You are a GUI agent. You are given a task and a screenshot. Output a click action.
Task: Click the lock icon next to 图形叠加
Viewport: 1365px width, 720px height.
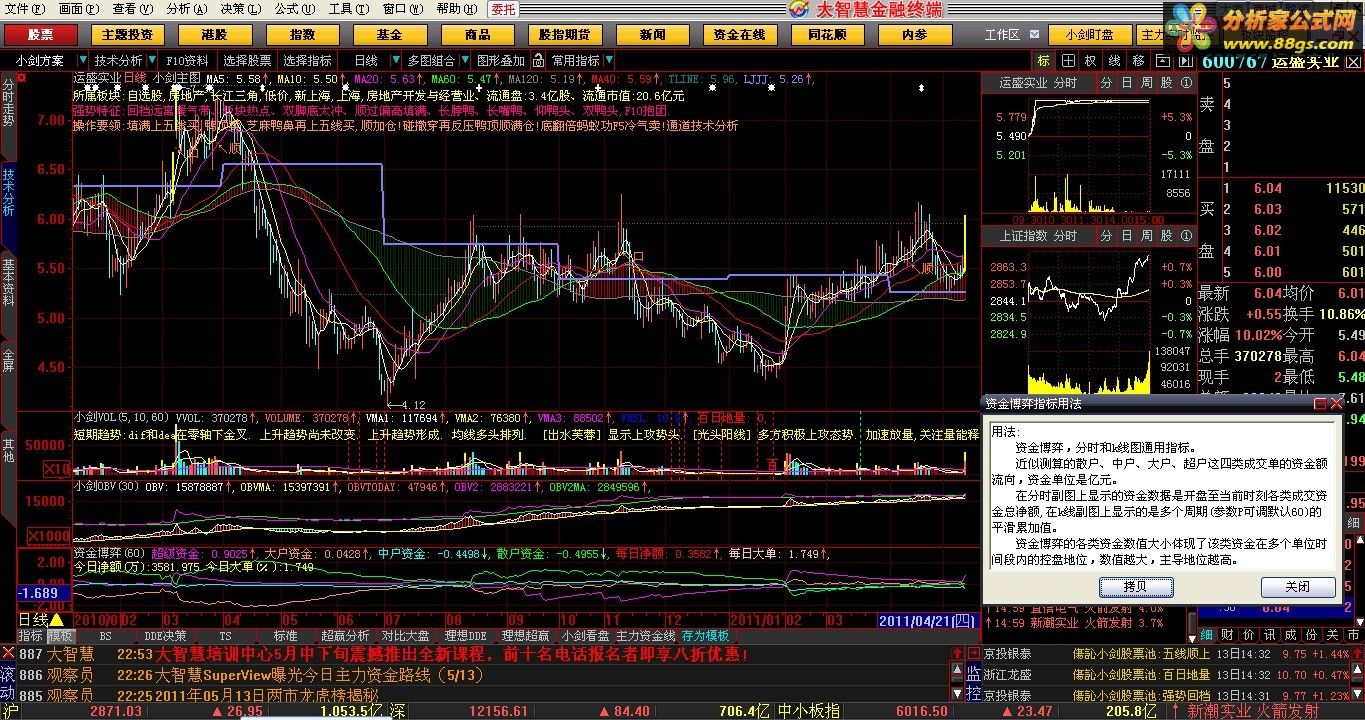click(538, 60)
